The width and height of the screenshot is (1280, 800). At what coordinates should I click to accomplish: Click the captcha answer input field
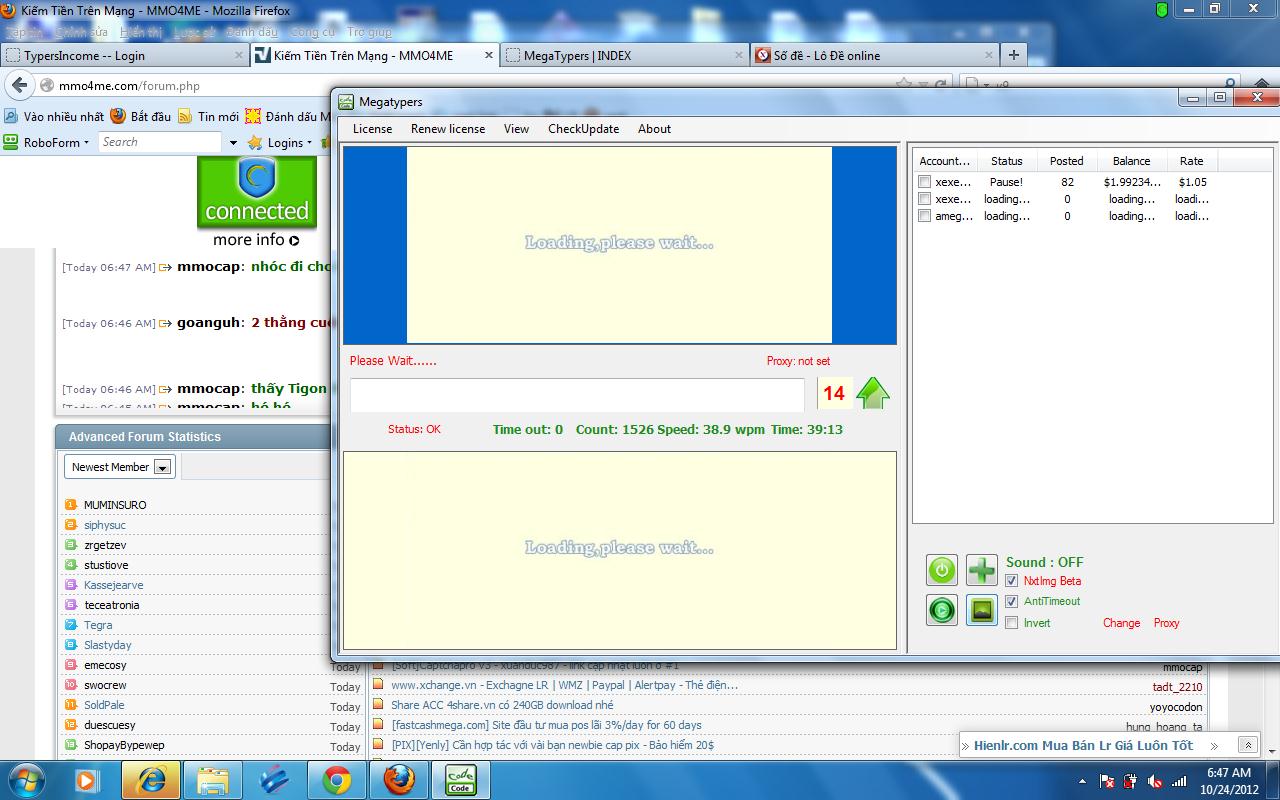(x=577, y=394)
